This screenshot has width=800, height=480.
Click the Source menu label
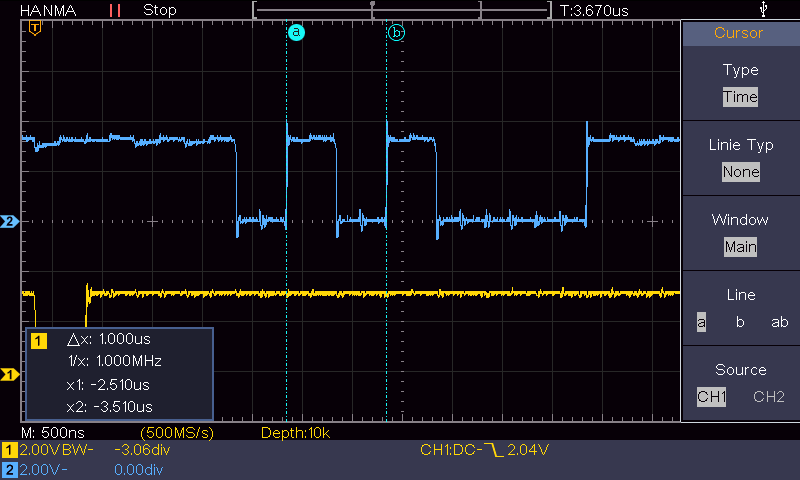pyautogui.click(x=741, y=370)
